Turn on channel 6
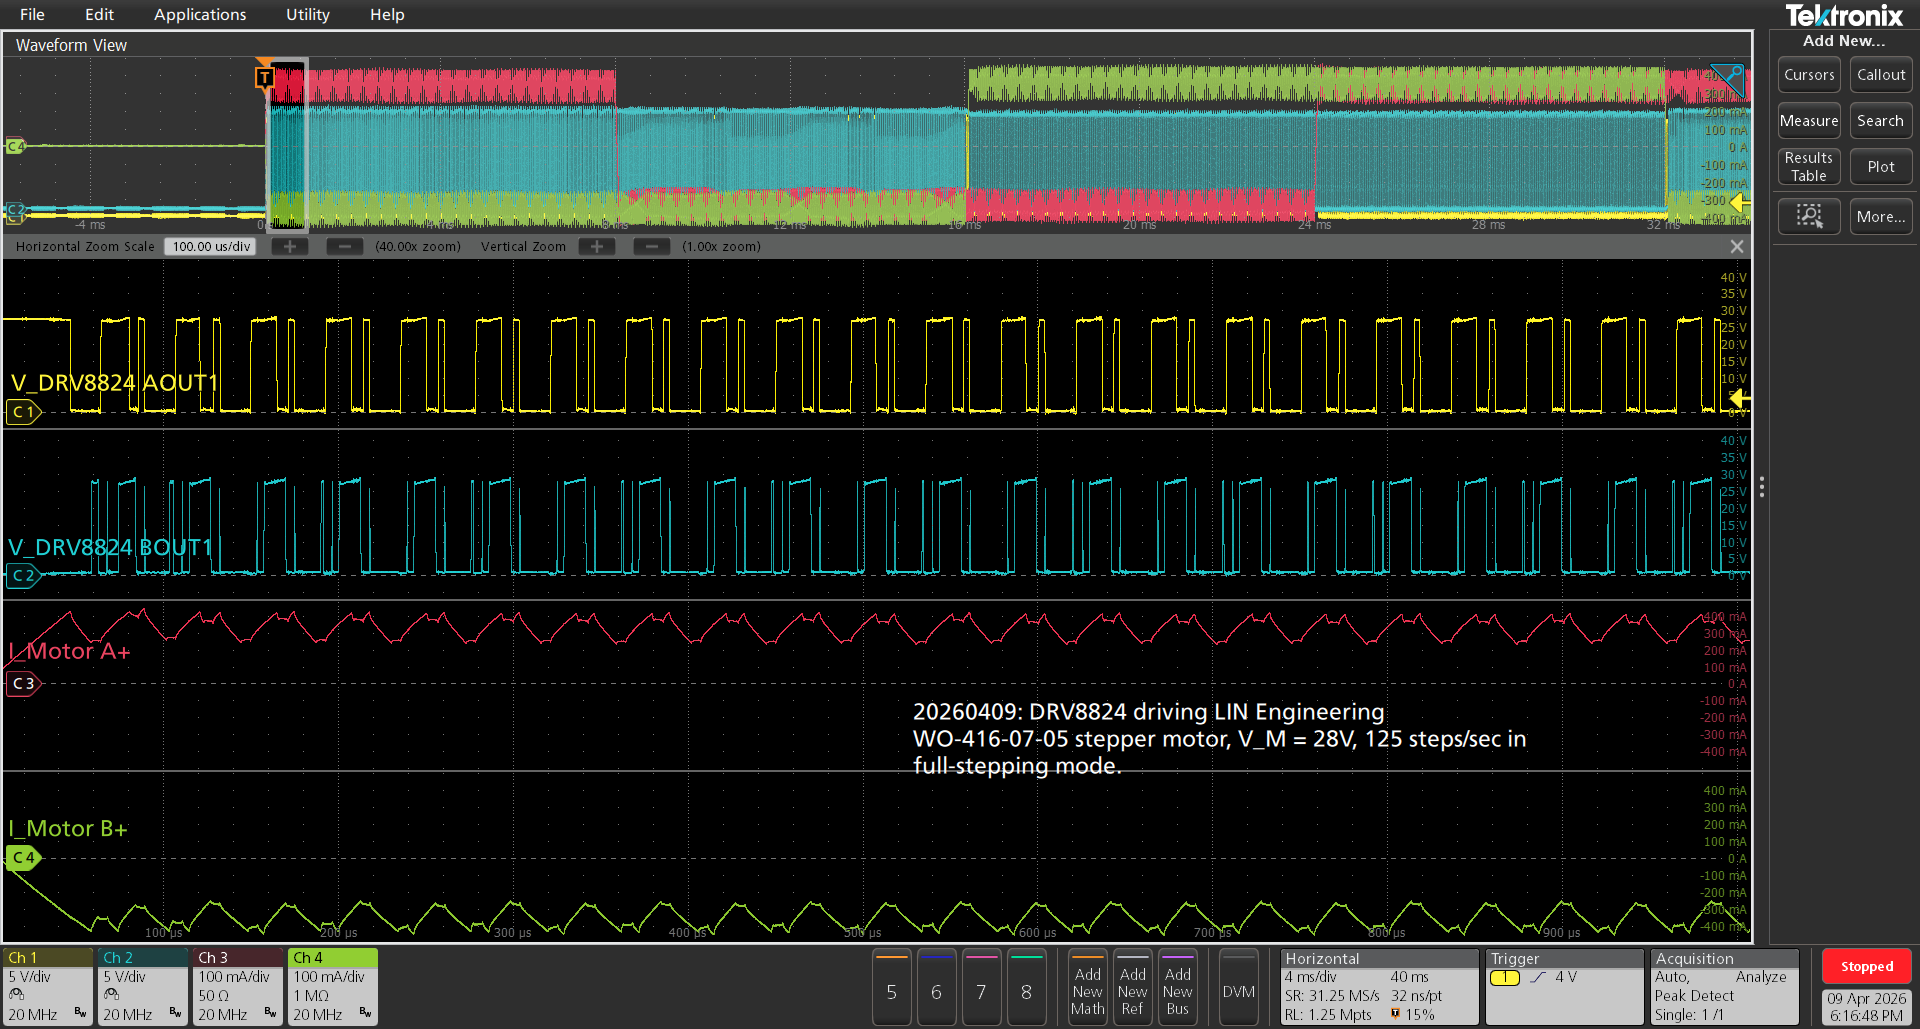The width and height of the screenshot is (1920, 1029). pos(937,988)
